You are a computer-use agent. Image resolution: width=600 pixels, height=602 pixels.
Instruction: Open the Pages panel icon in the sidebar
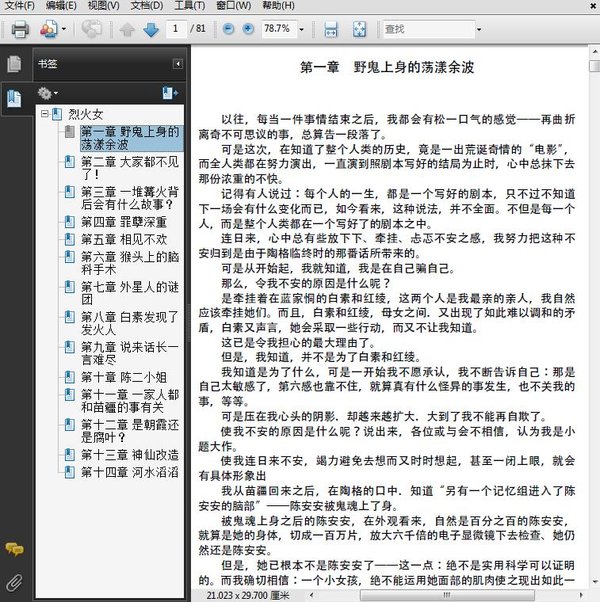(x=14, y=64)
